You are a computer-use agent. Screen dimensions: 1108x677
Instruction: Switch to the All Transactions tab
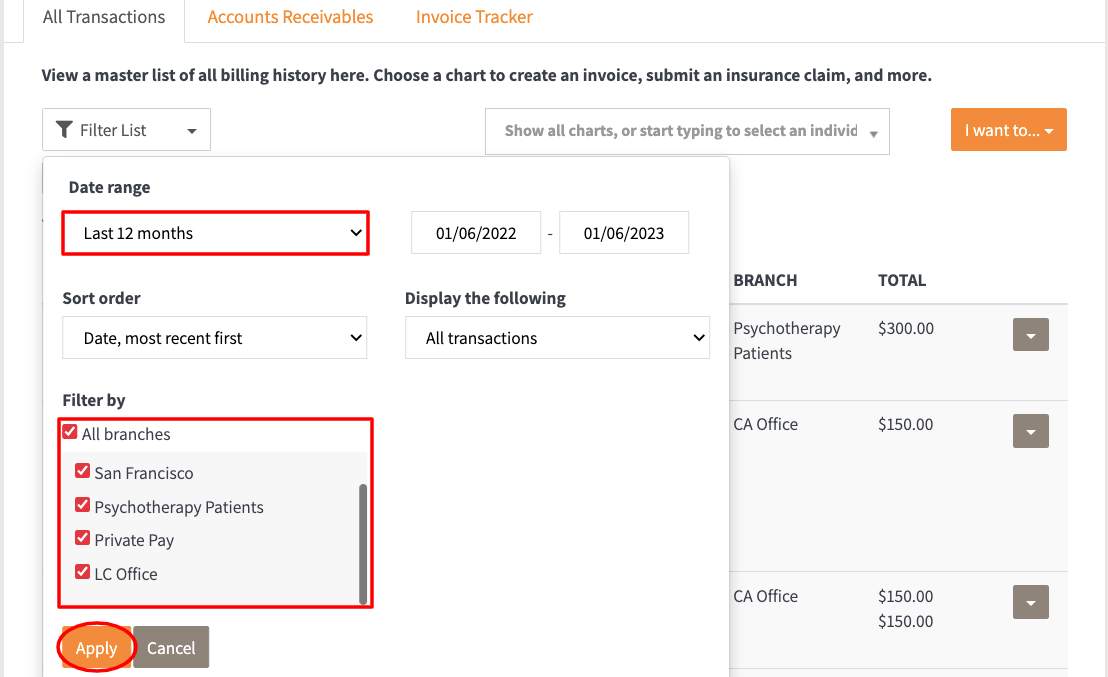tap(104, 17)
